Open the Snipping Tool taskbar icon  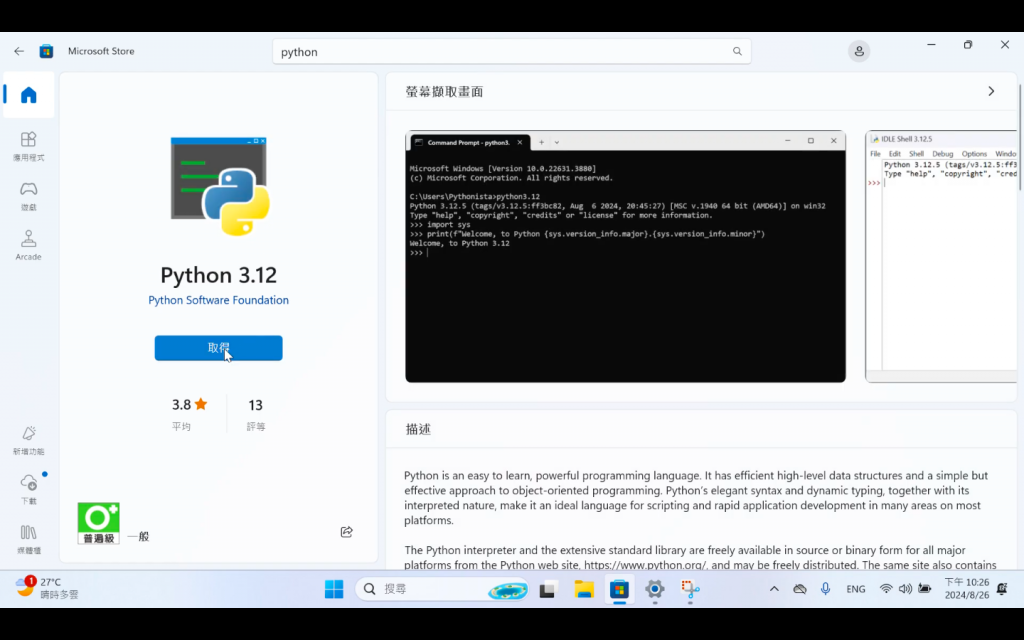coord(690,589)
